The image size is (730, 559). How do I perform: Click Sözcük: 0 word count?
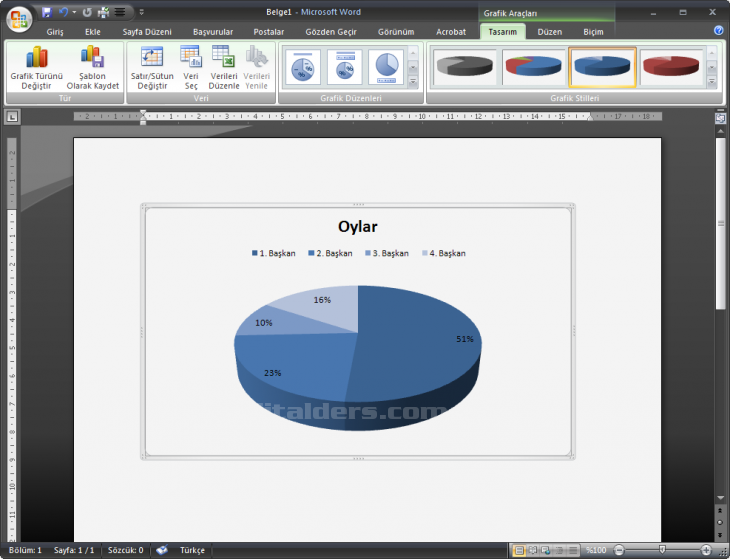(126, 550)
